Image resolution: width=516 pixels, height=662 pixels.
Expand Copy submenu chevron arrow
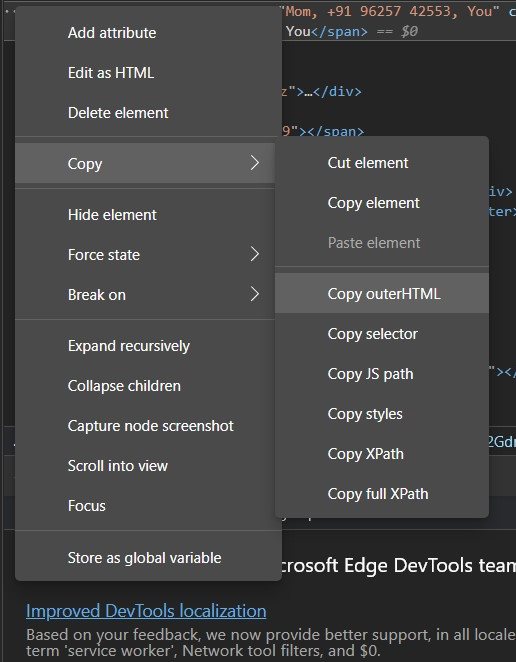[x=255, y=163]
